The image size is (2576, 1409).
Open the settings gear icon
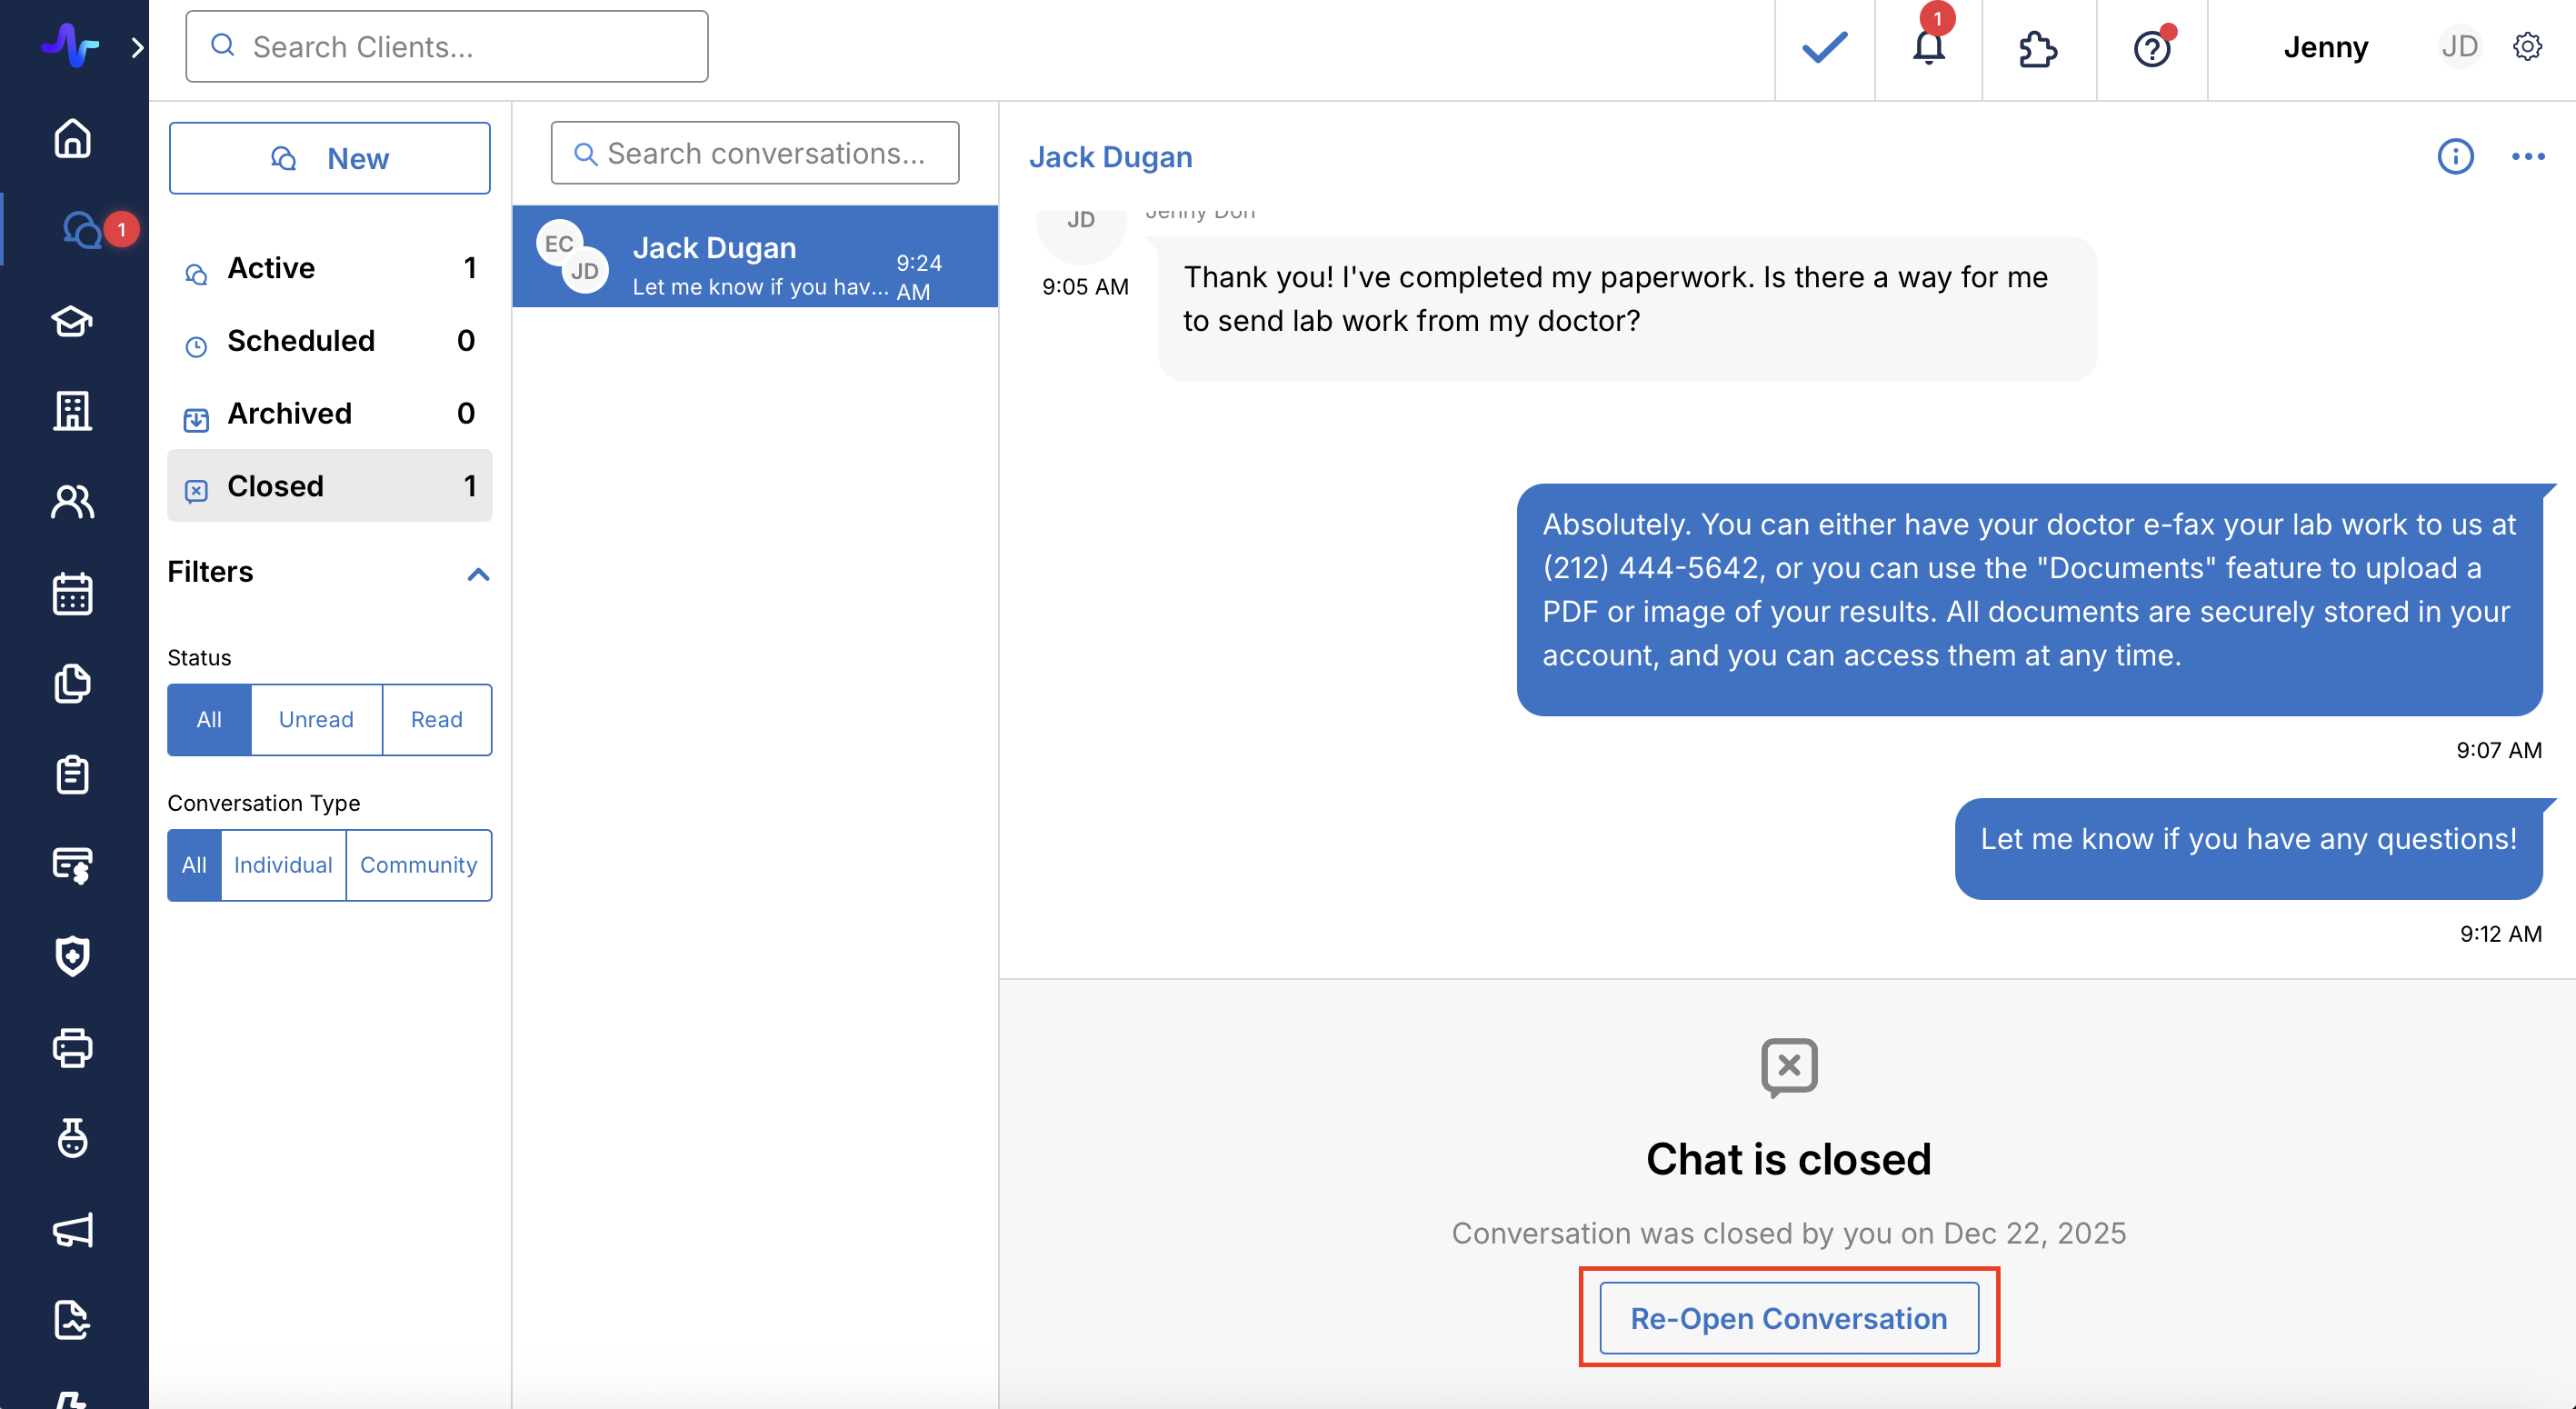2527,47
